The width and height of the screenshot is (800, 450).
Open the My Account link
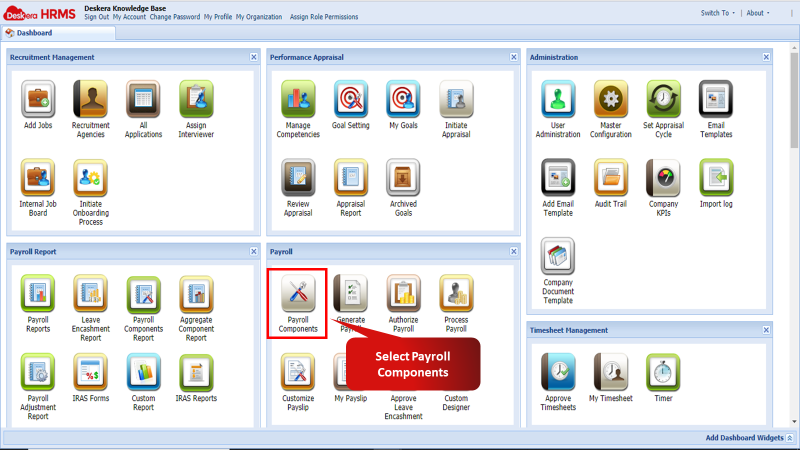click(129, 17)
